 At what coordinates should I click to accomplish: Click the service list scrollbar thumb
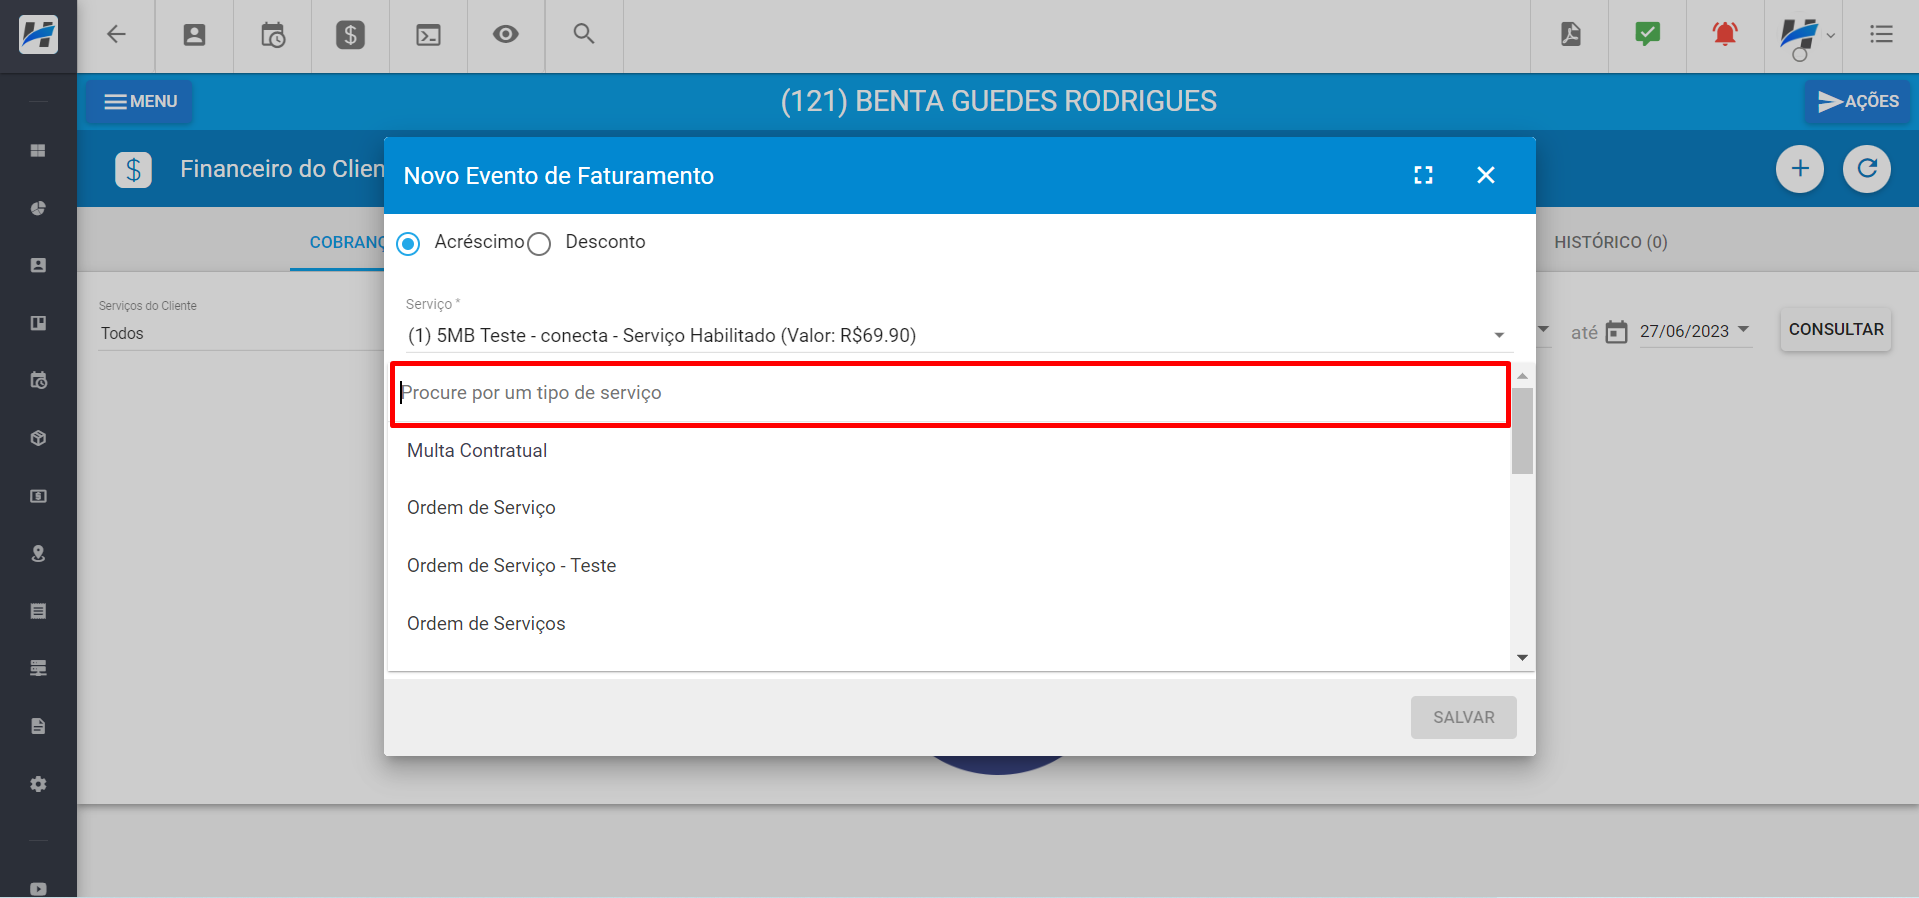pyautogui.click(x=1522, y=430)
